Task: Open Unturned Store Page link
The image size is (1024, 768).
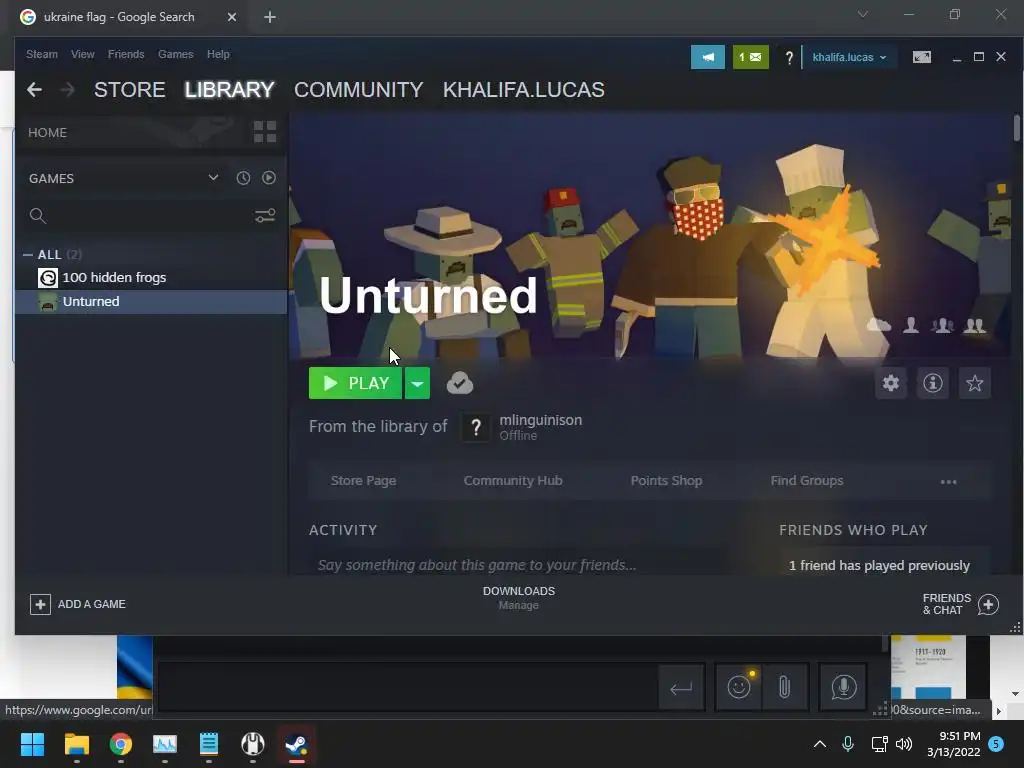Action: tap(363, 481)
